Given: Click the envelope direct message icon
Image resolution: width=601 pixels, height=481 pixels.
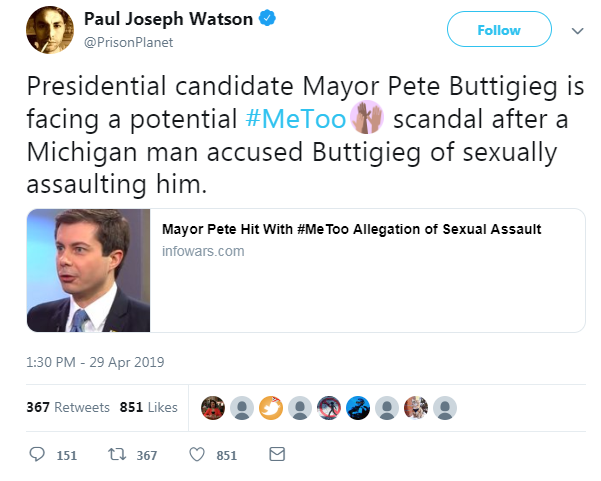Looking at the screenshot, I should (x=277, y=454).
